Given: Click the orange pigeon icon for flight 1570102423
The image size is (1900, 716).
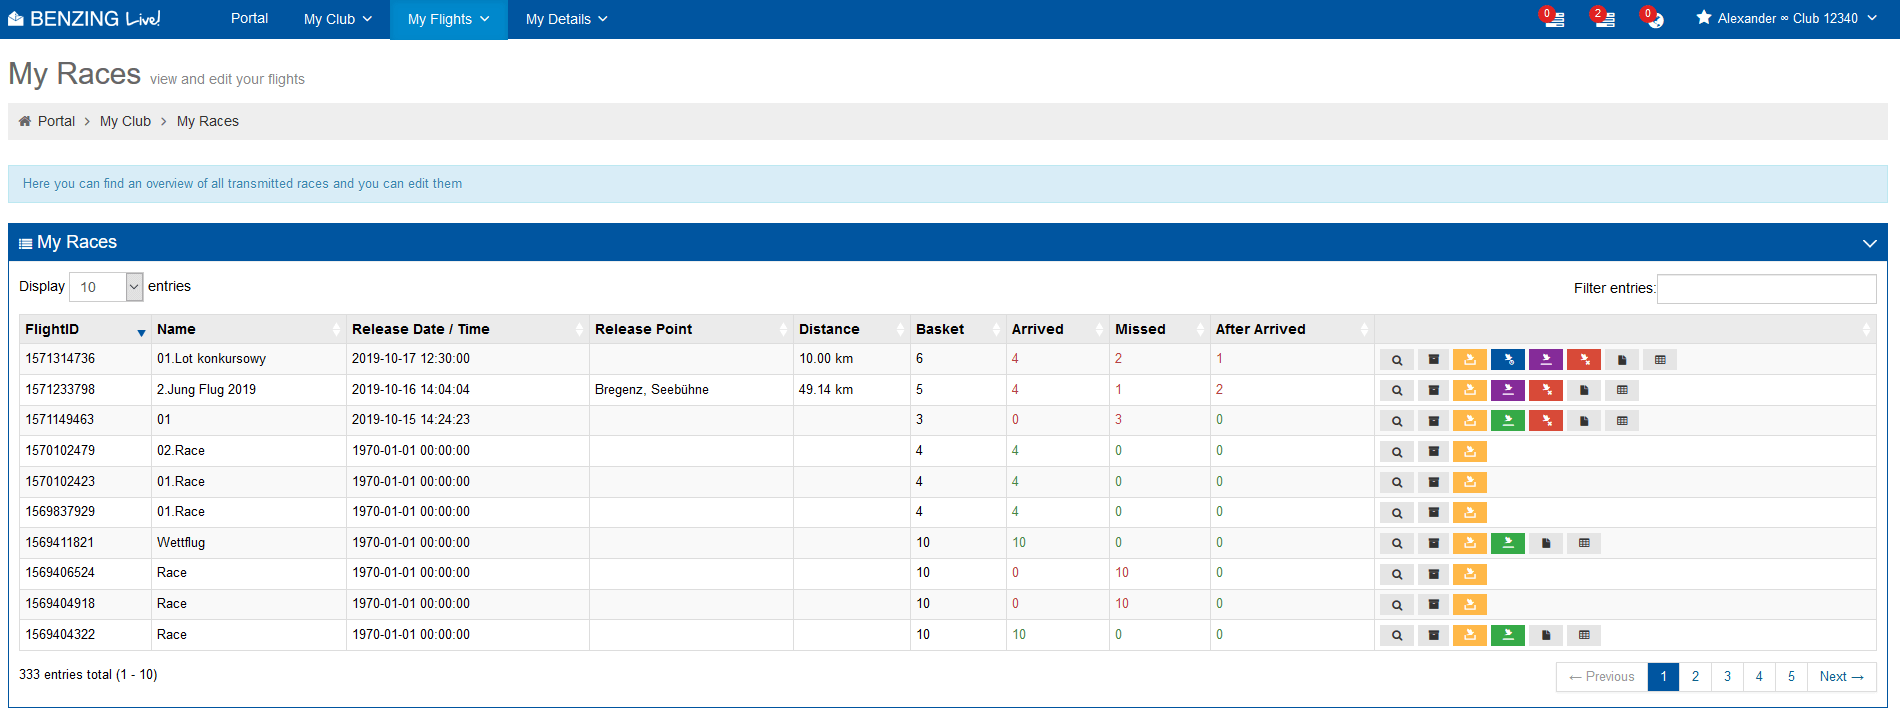Looking at the screenshot, I should coord(1470,483).
